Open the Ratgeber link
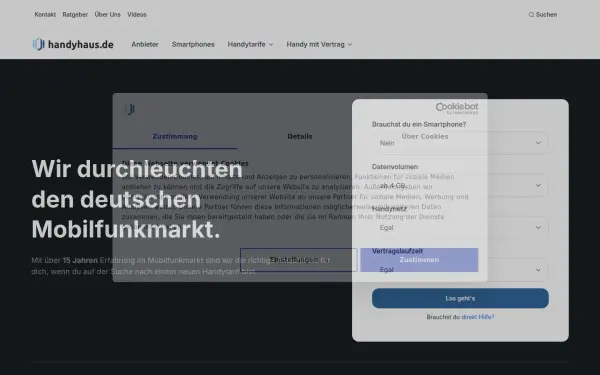The height and width of the screenshot is (375, 600). tap(75, 15)
